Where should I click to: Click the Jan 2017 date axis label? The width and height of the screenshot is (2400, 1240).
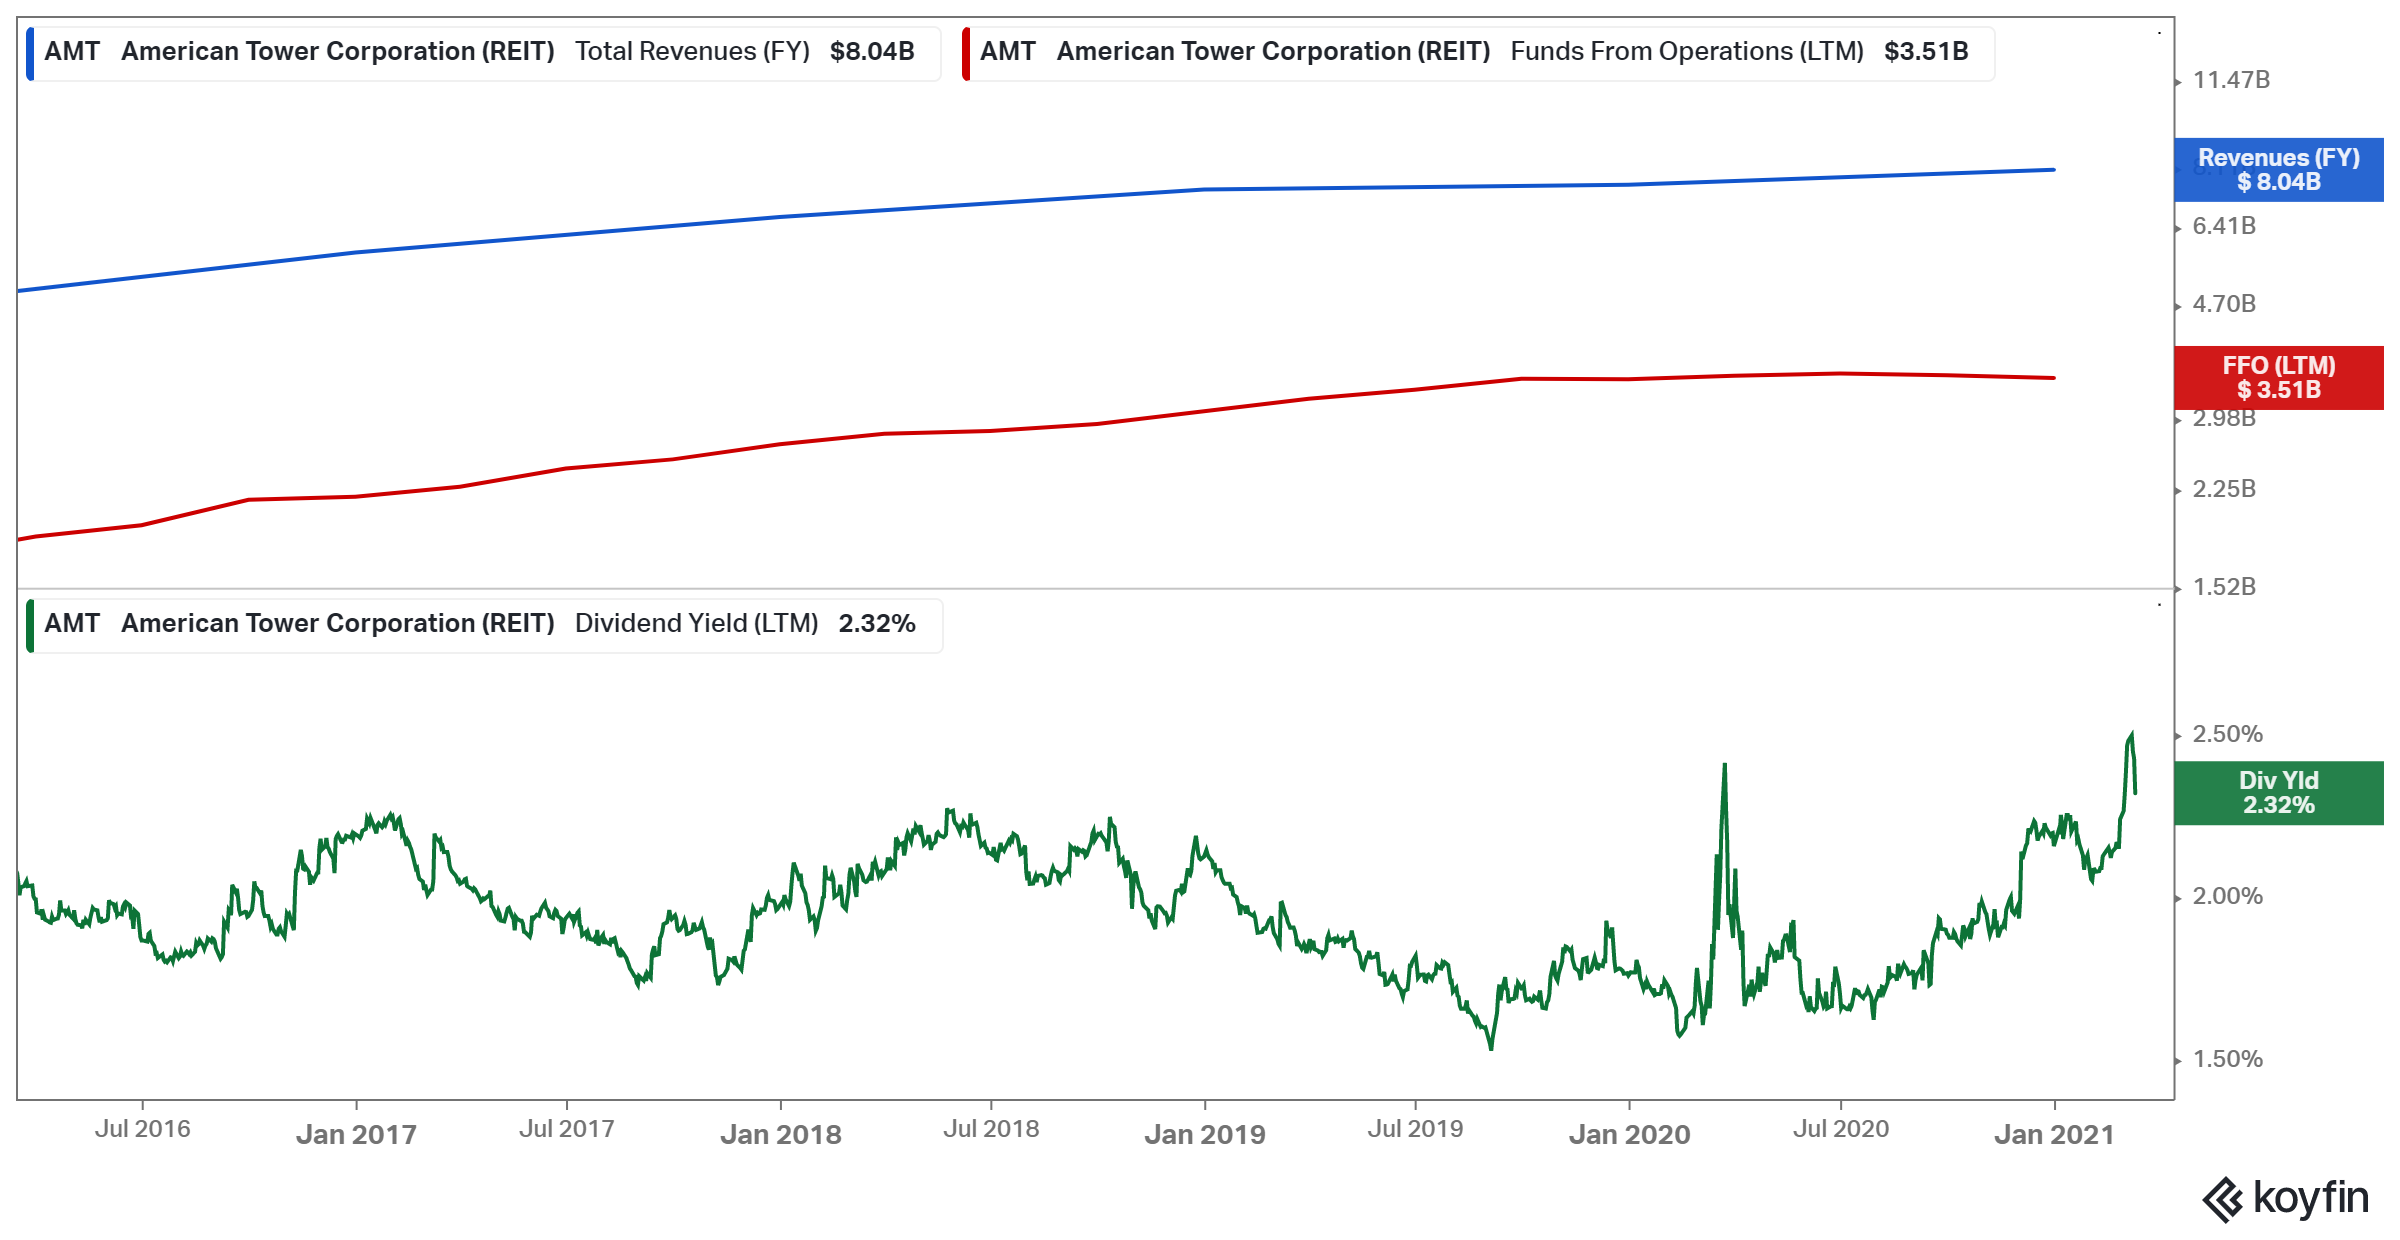356,1134
